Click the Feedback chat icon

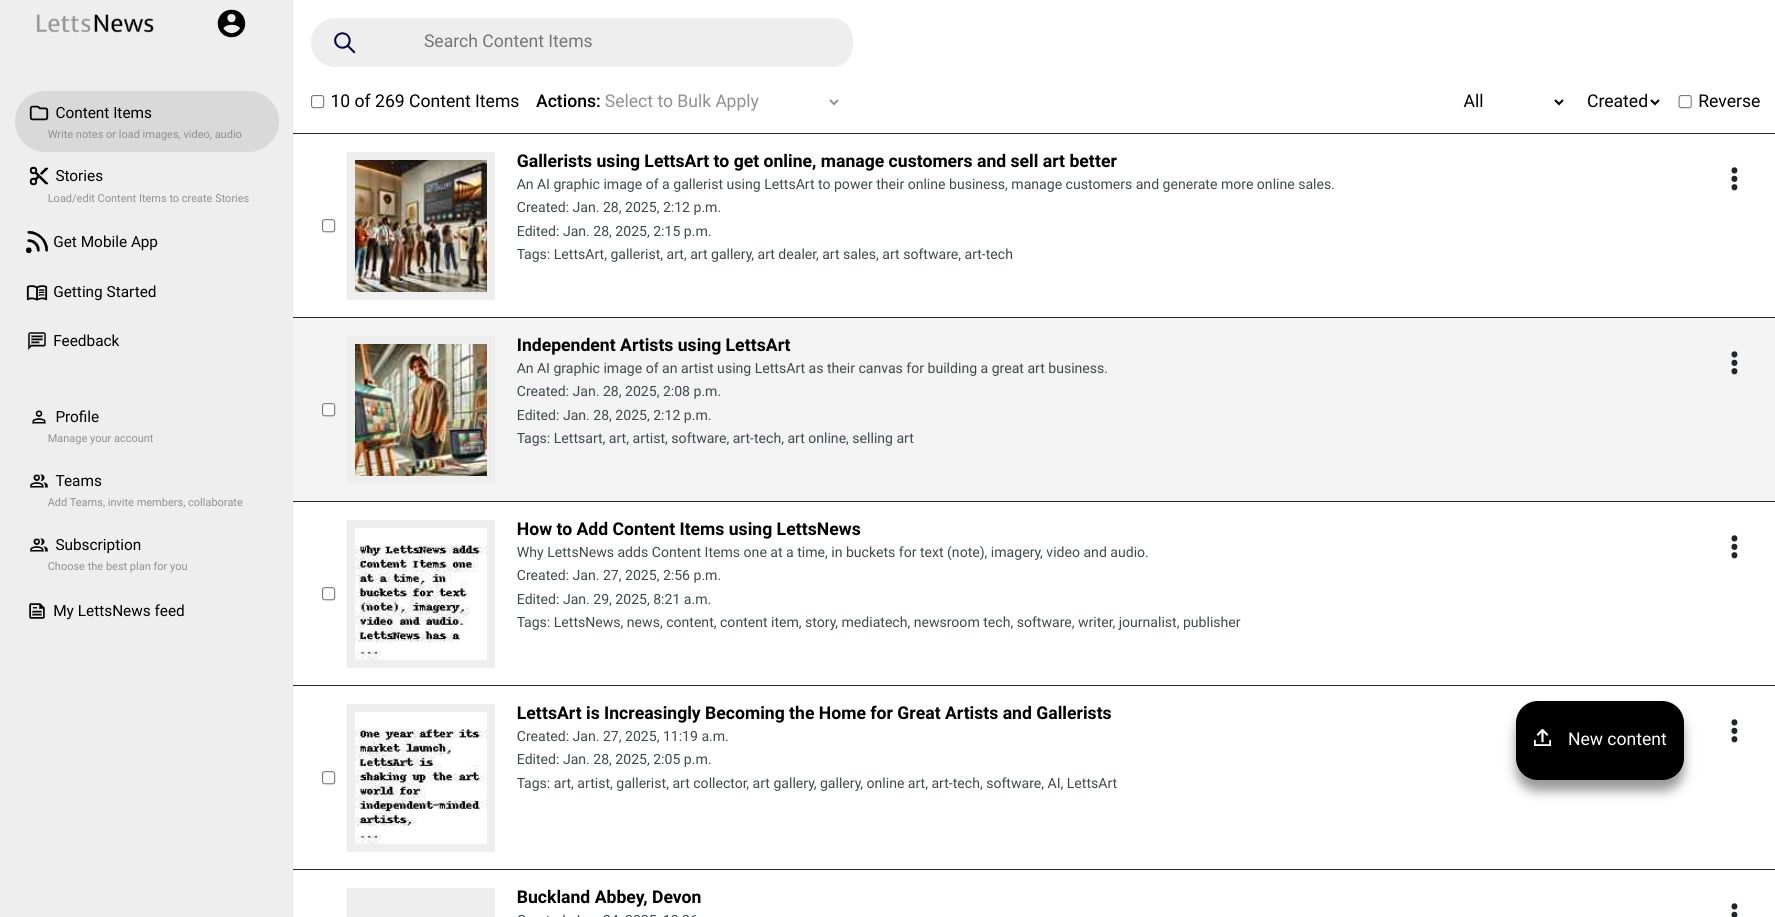click(x=37, y=341)
